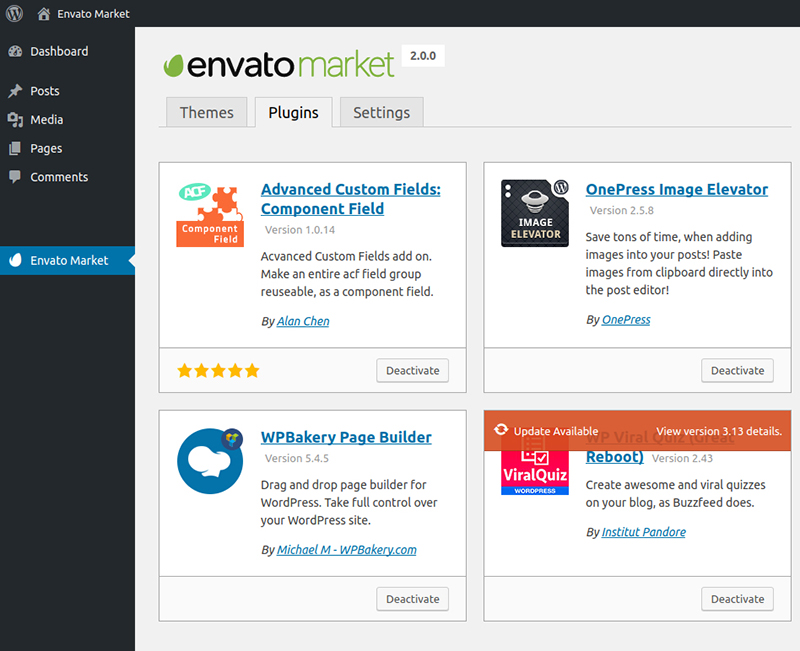Click the Envato Market leaf sidebar icon

[x=16, y=260]
